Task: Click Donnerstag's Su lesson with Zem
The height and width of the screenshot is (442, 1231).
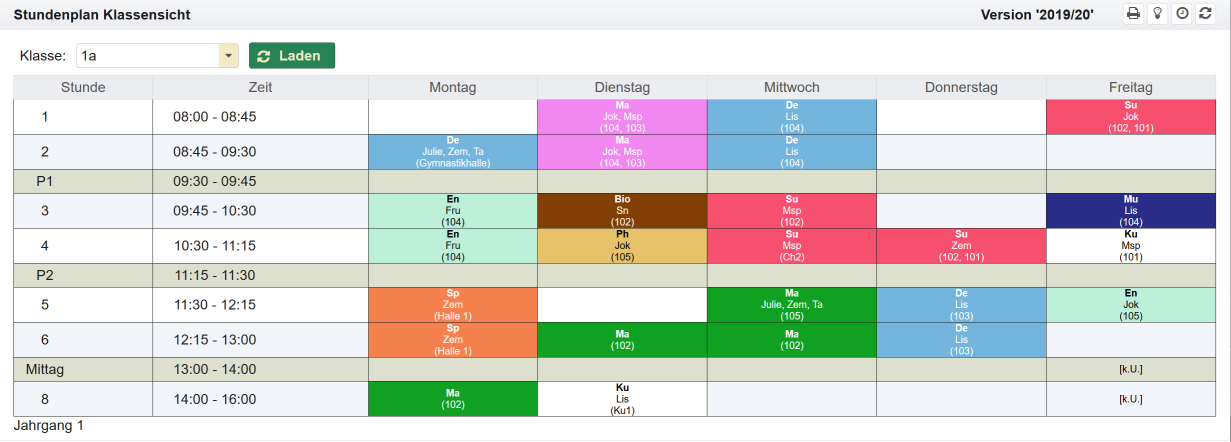Action: [x=961, y=246]
